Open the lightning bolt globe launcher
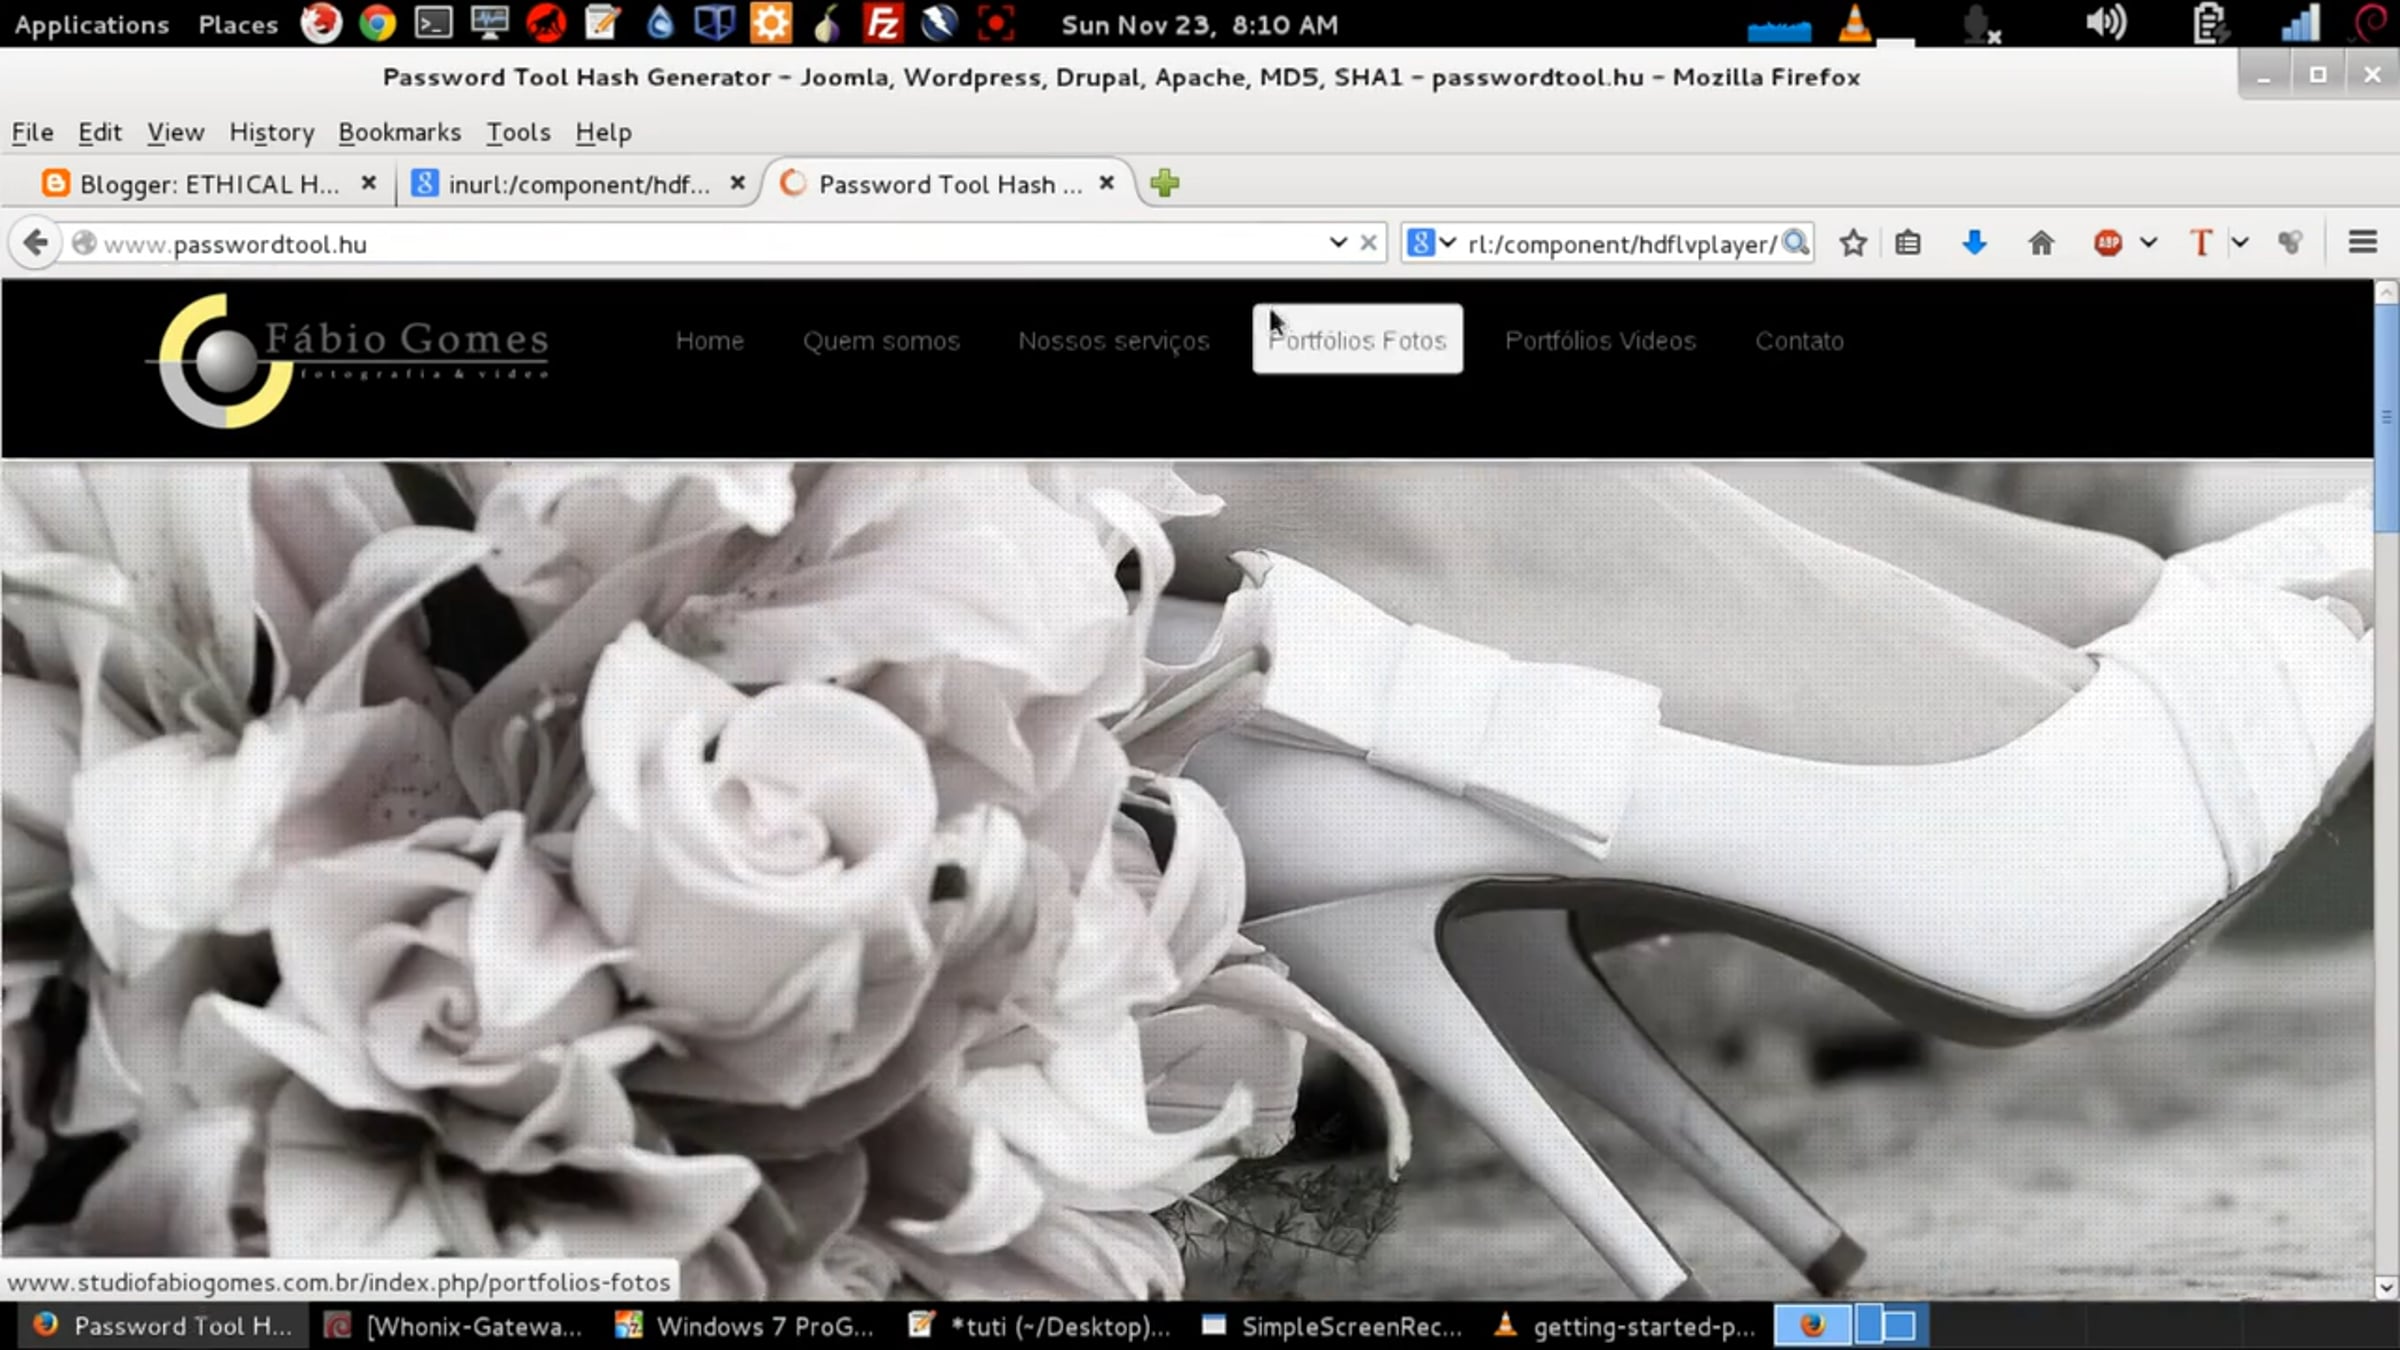 click(939, 23)
